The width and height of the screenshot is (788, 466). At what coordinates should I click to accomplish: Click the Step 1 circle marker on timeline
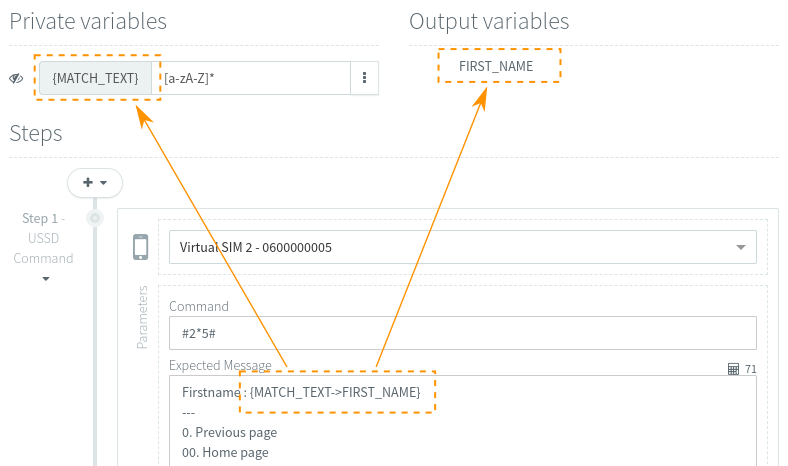tap(95, 218)
